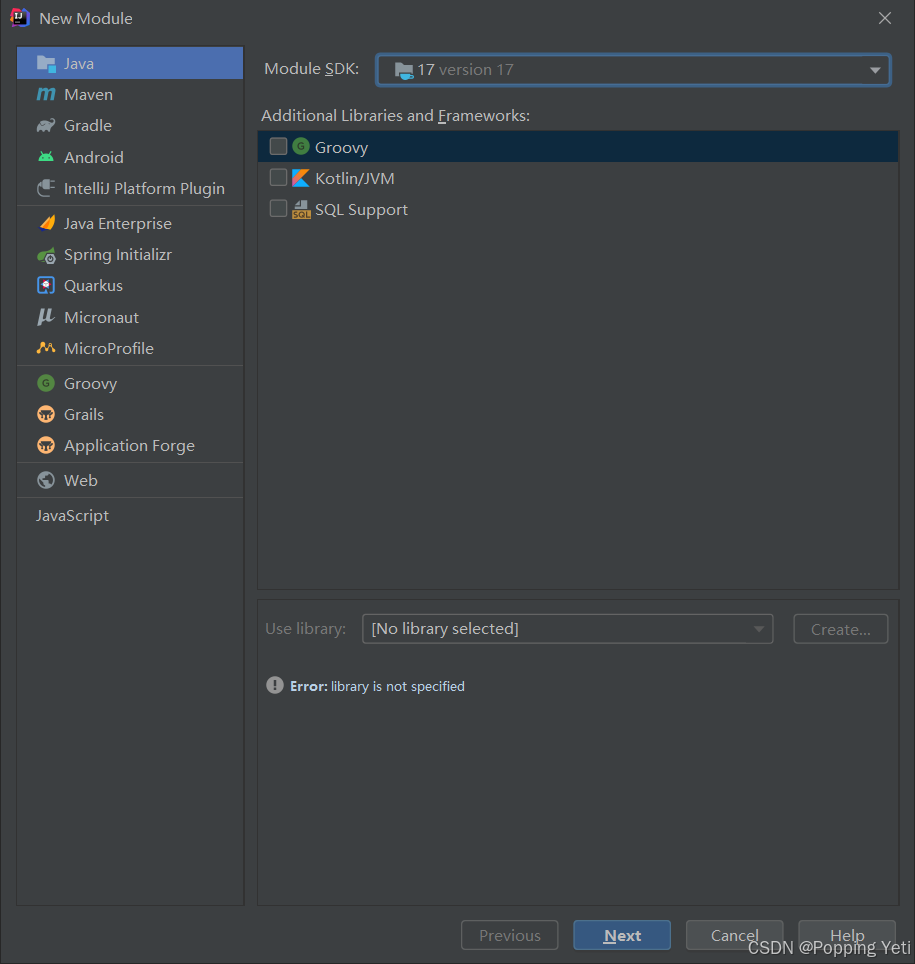Viewport: 915px width, 964px height.
Task: Select MicroProfile label in sidebar
Action: pyautogui.click(x=109, y=348)
